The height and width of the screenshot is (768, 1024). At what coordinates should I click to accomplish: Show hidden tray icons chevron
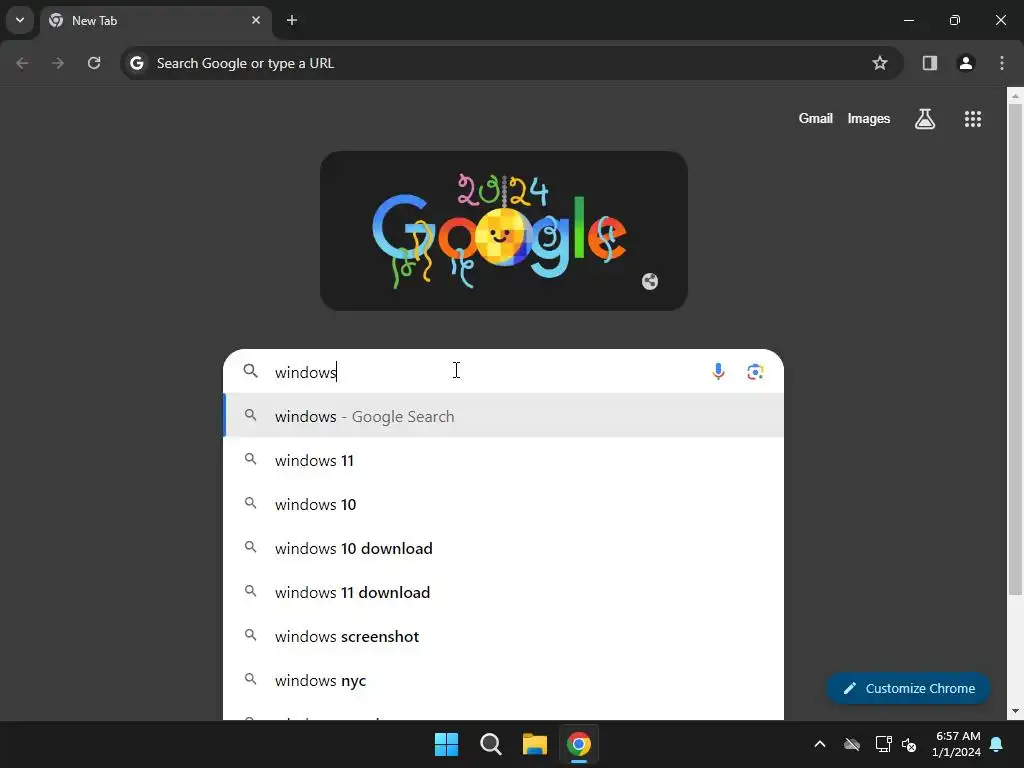point(820,744)
